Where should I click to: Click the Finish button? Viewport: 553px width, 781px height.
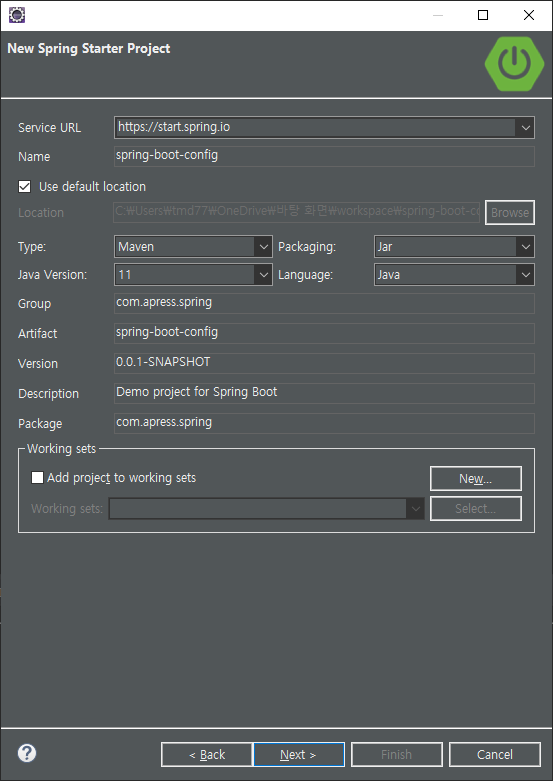coord(397,755)
